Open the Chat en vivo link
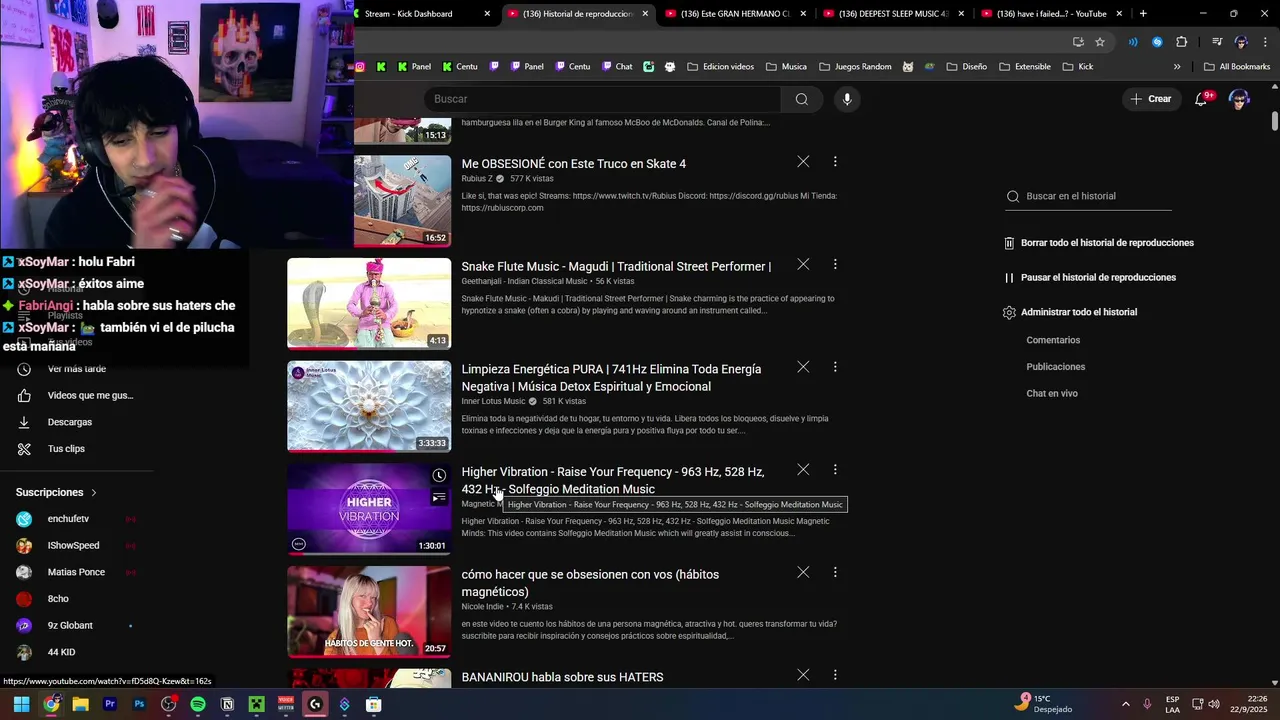 [1052, 393]
